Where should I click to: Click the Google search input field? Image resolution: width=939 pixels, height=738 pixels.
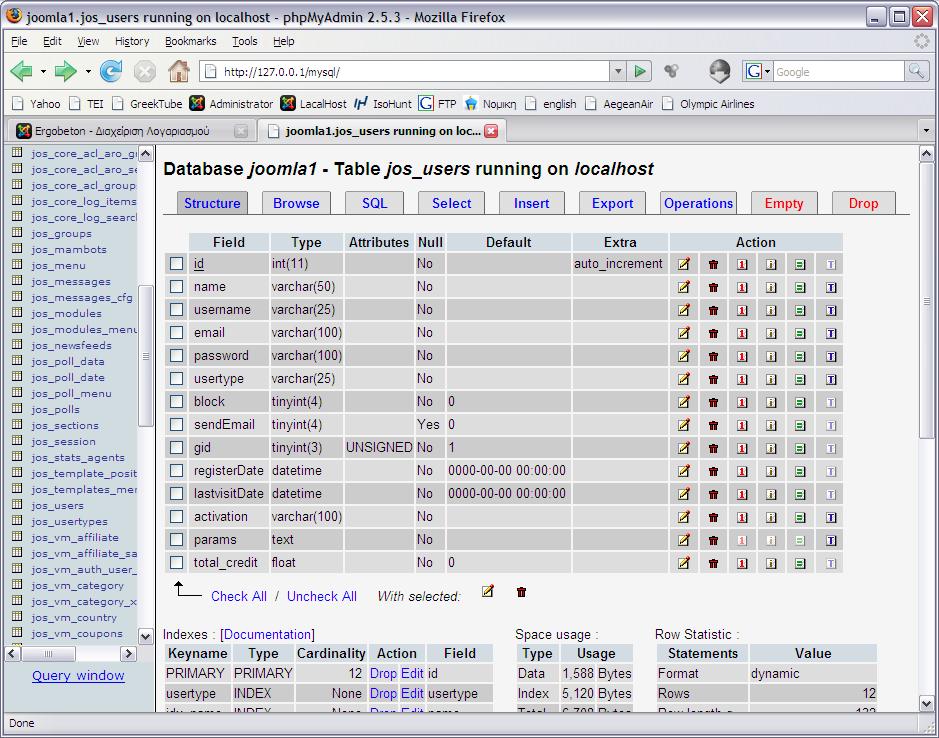tap(838, 72)
